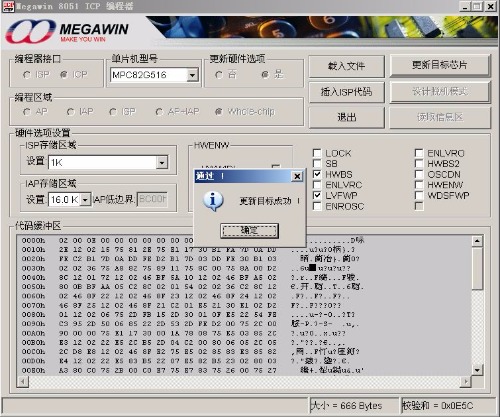Screen dimensions: 500x417
Task: Click the 更新目标芯片 button
Action: point(440,66)
